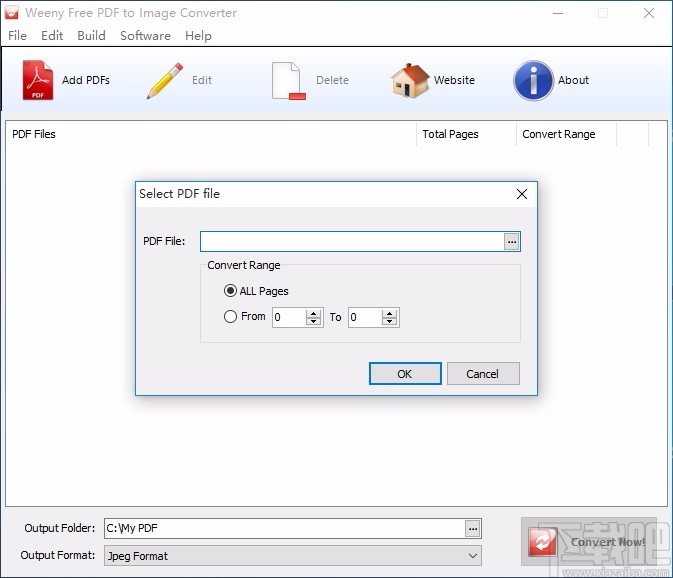Open the Edit menu

(x=52, y=36)
